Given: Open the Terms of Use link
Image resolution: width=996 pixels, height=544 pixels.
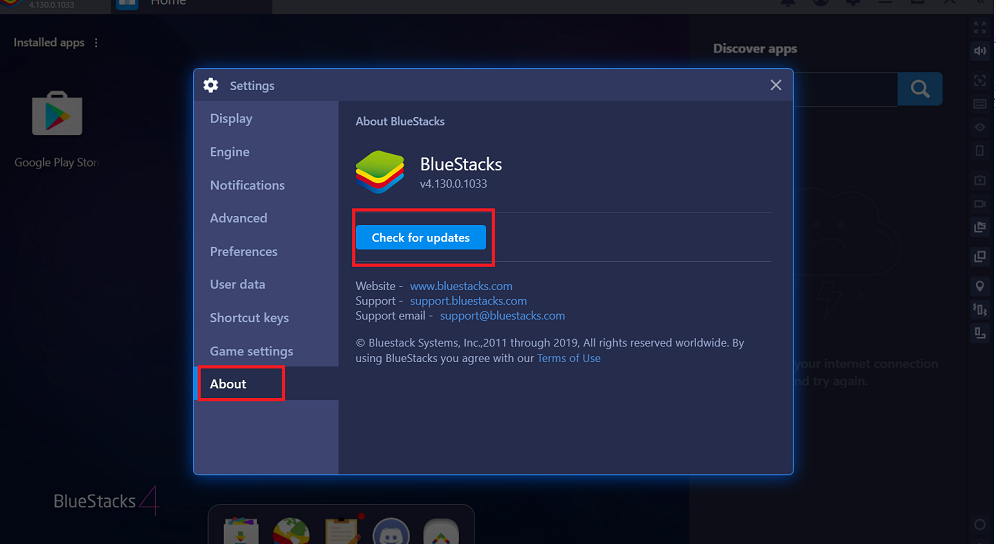Looking at the screenshot, I should 569,358.
